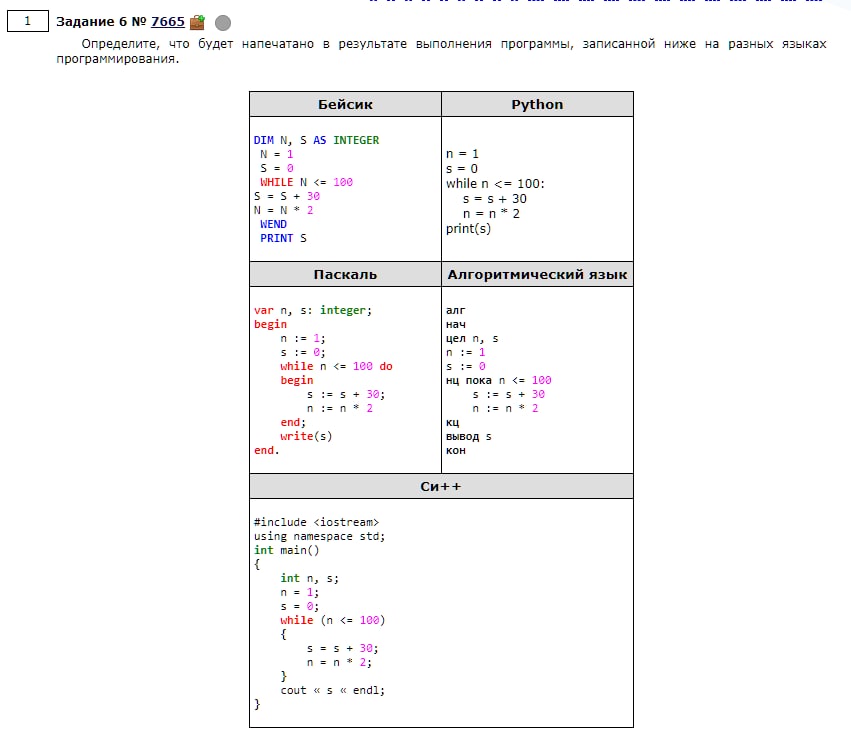Open task number 7665 link
This screenshot has width=851, height=747.
point(167,21)
